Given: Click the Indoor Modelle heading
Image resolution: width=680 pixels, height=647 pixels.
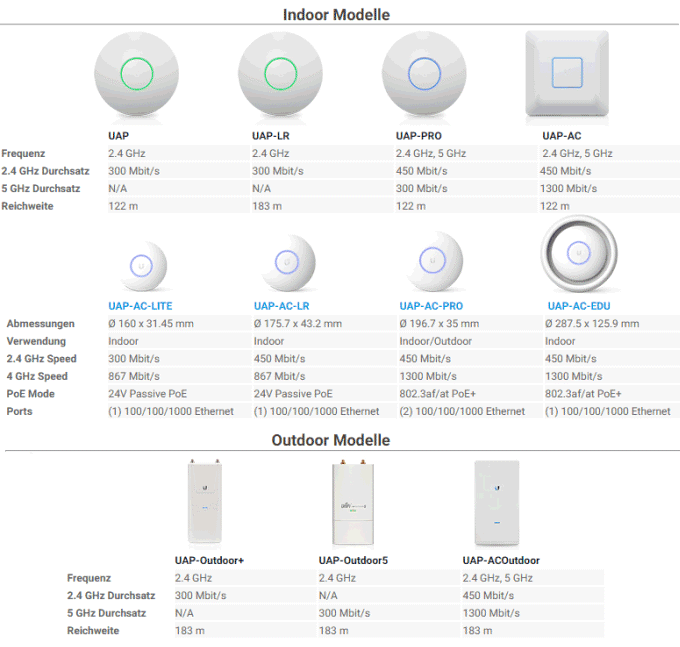Looking at the screenshot, I should coord(336,15).
